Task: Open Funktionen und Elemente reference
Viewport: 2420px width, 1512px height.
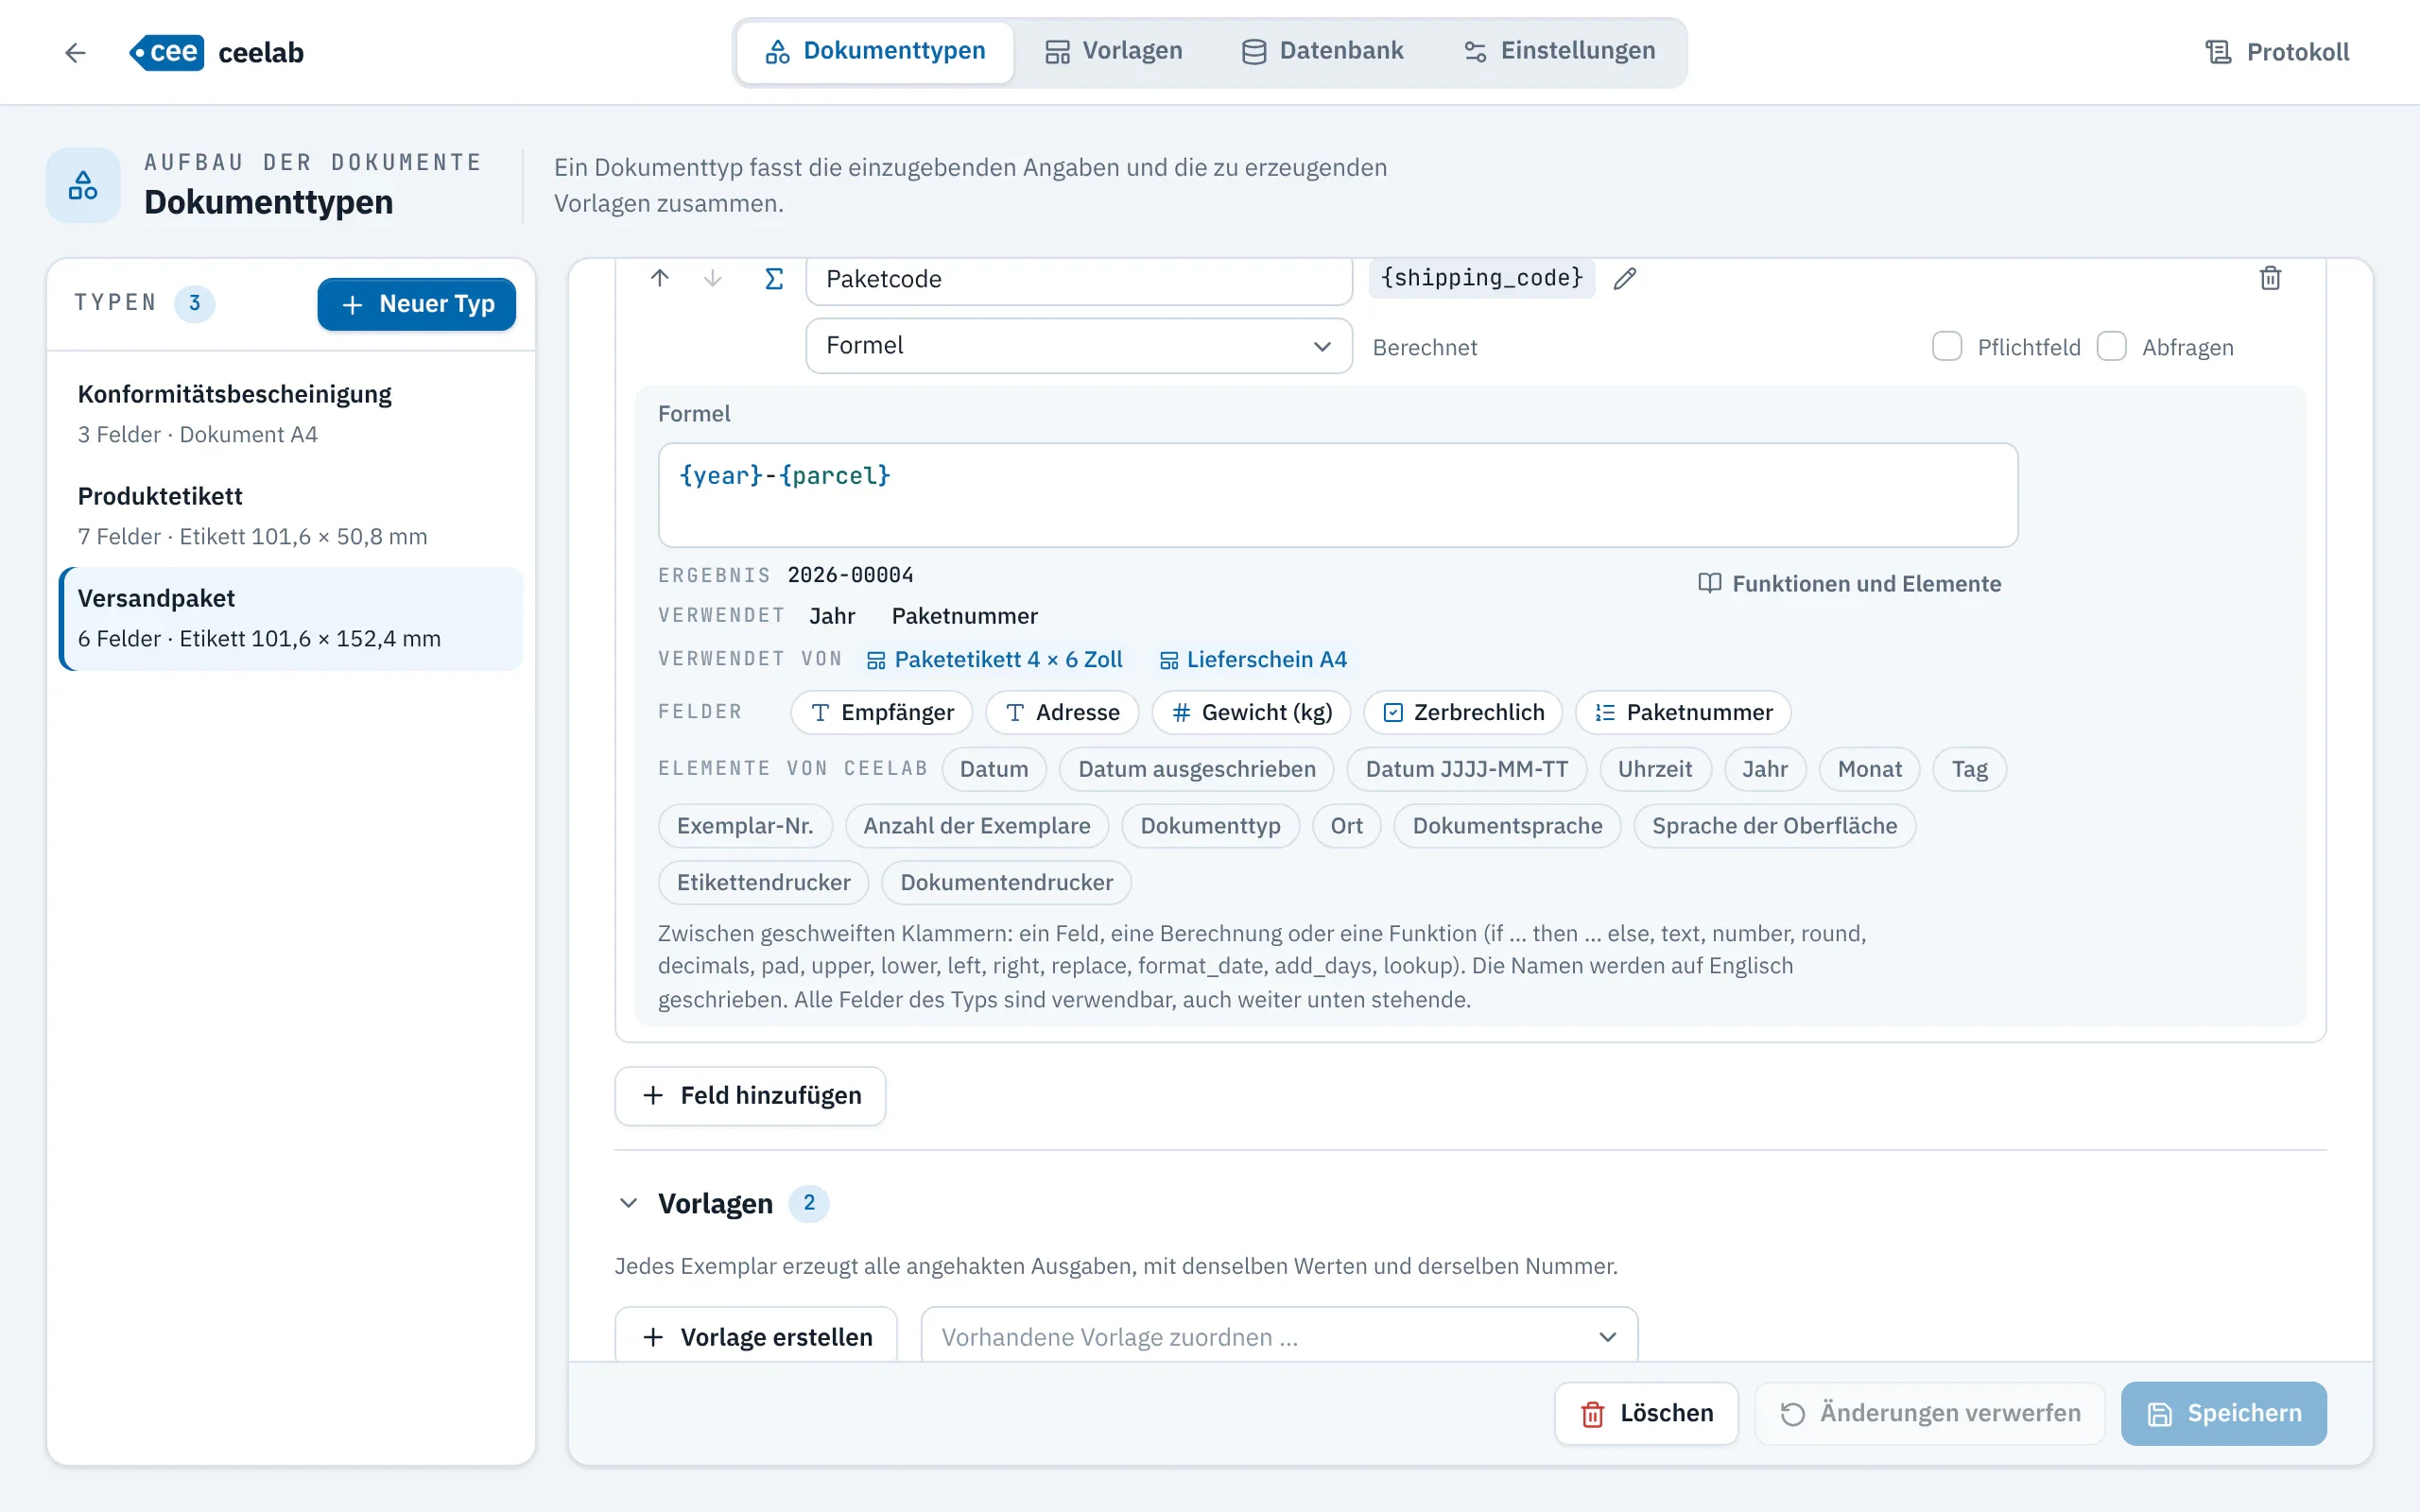Action: (x=1850, y=583)
